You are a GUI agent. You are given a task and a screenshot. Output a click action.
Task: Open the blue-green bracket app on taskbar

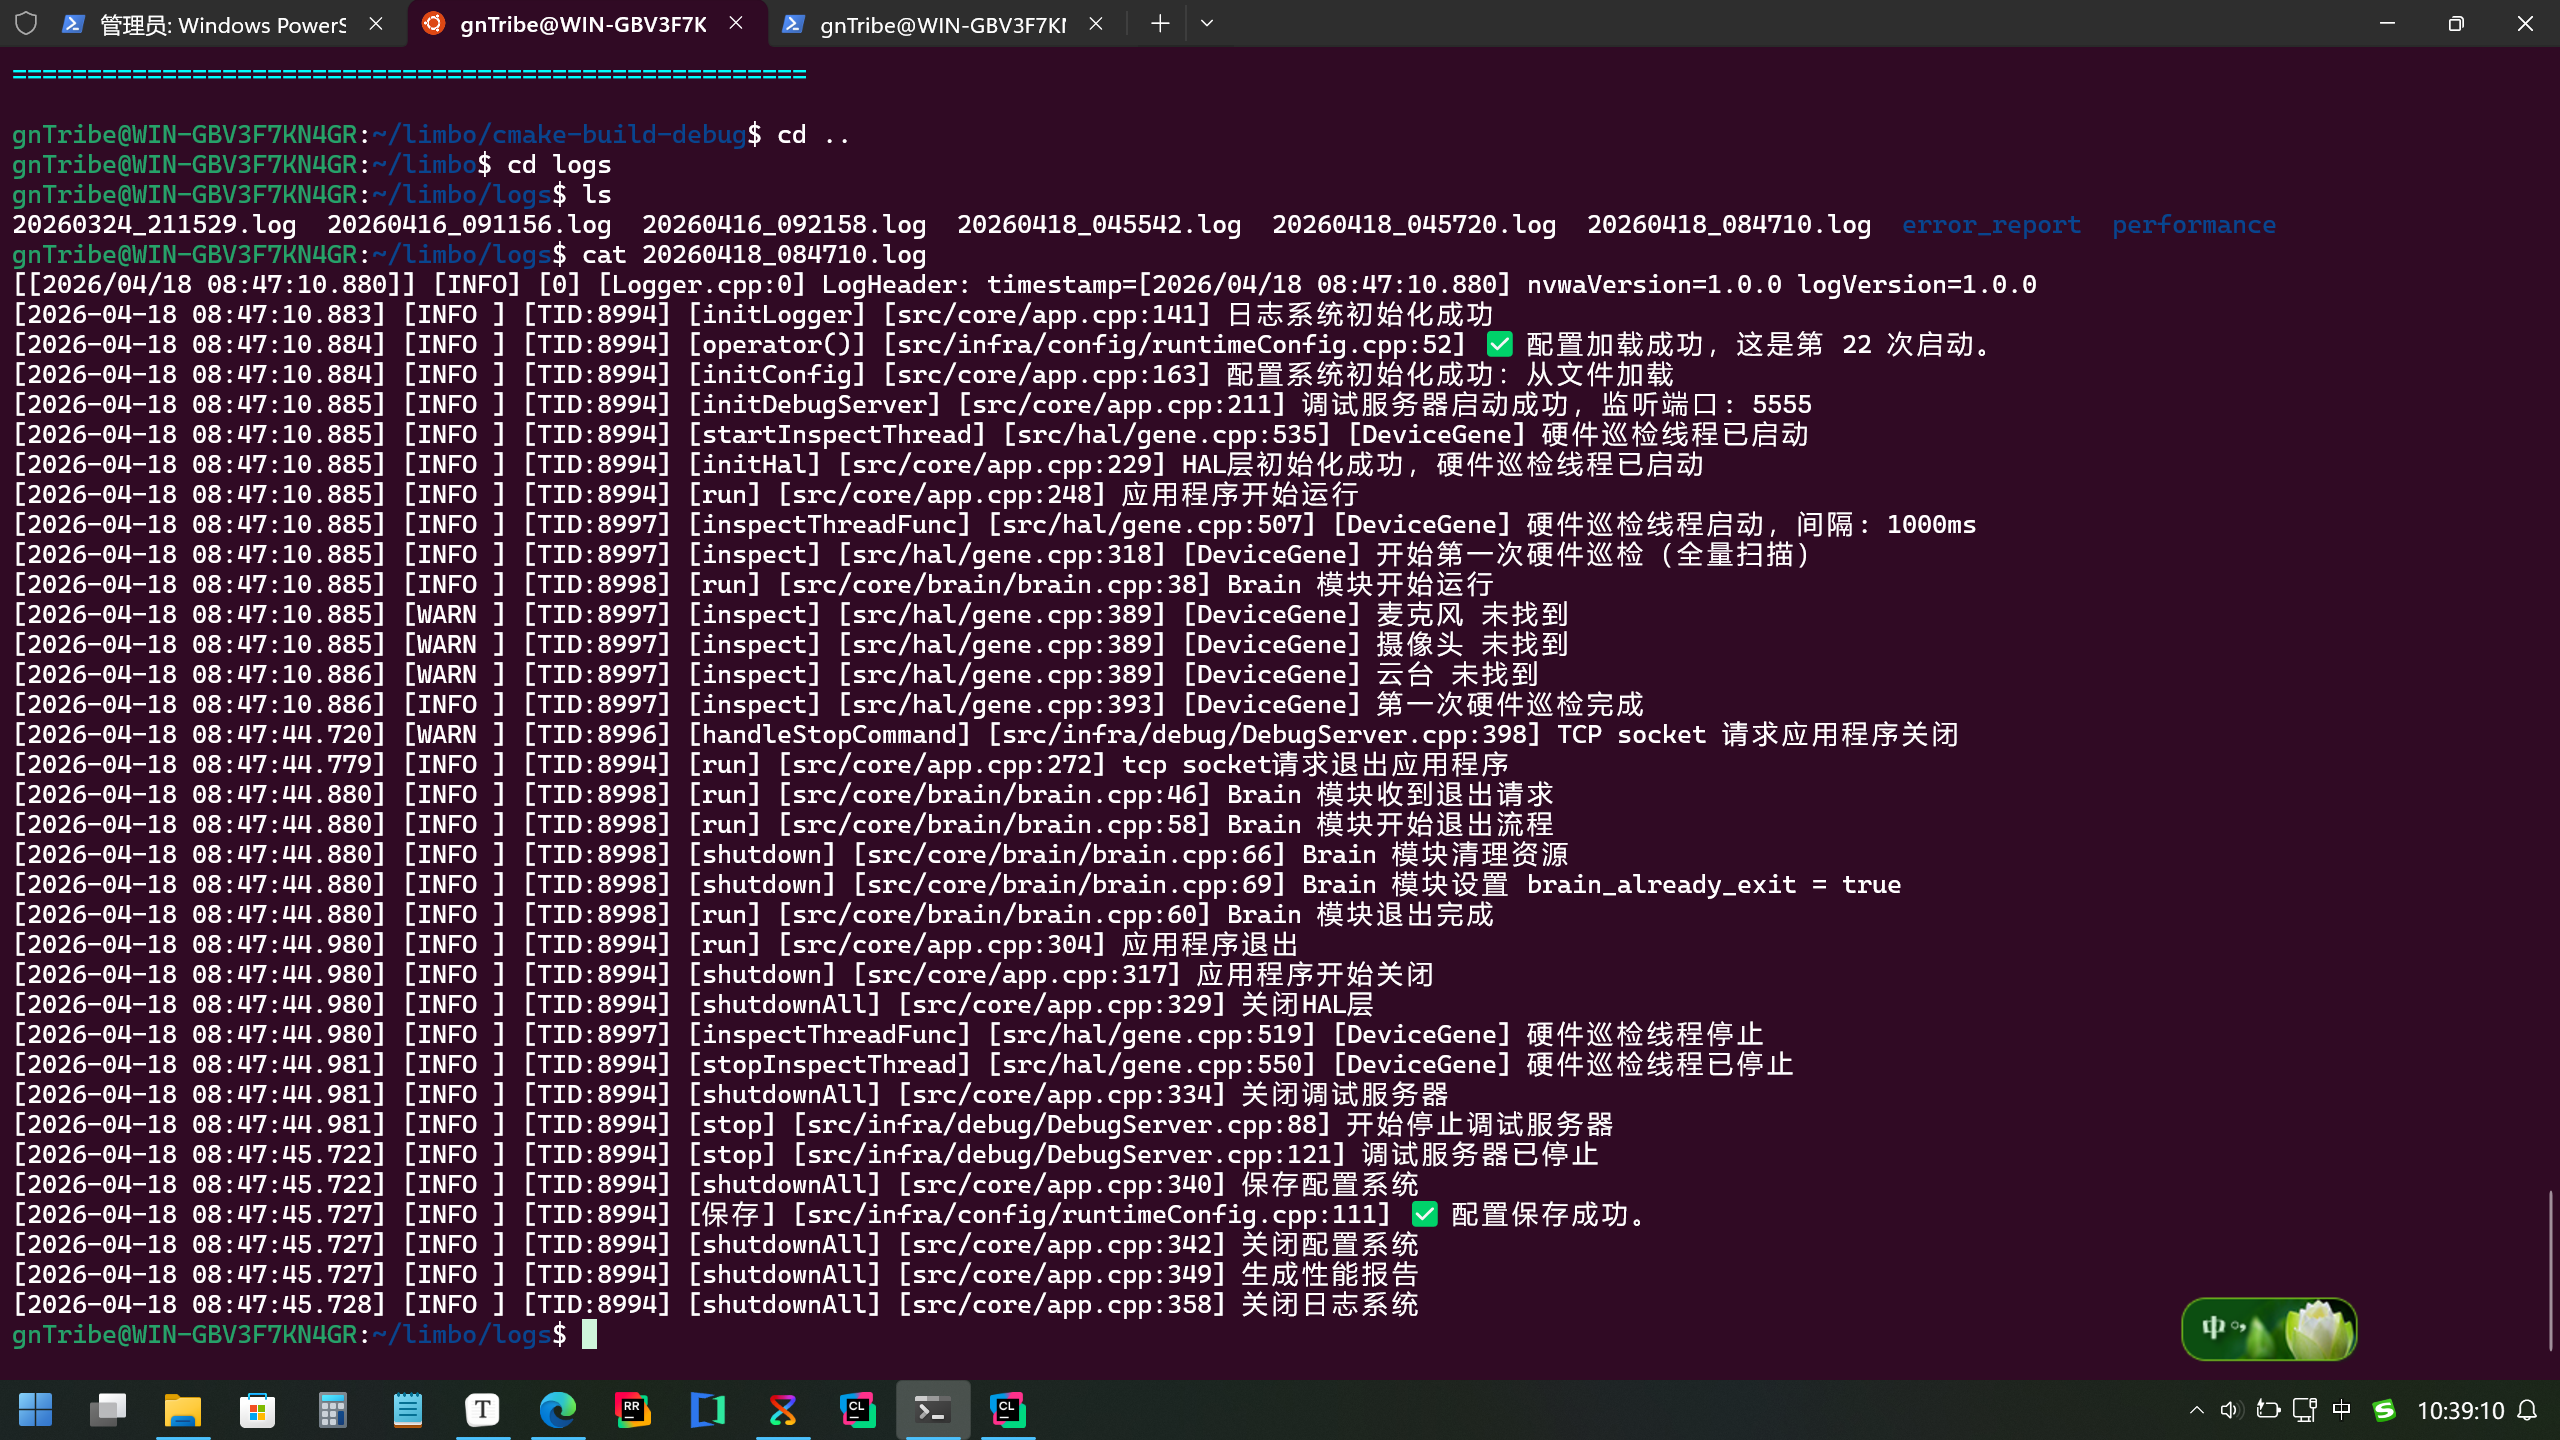pos(707,1410)
